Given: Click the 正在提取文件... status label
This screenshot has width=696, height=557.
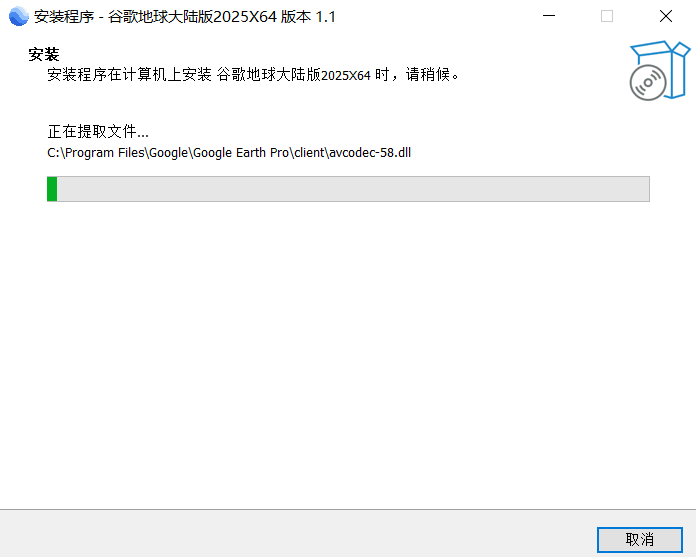Looking at the screenshot, I should [x=98, y=132].
